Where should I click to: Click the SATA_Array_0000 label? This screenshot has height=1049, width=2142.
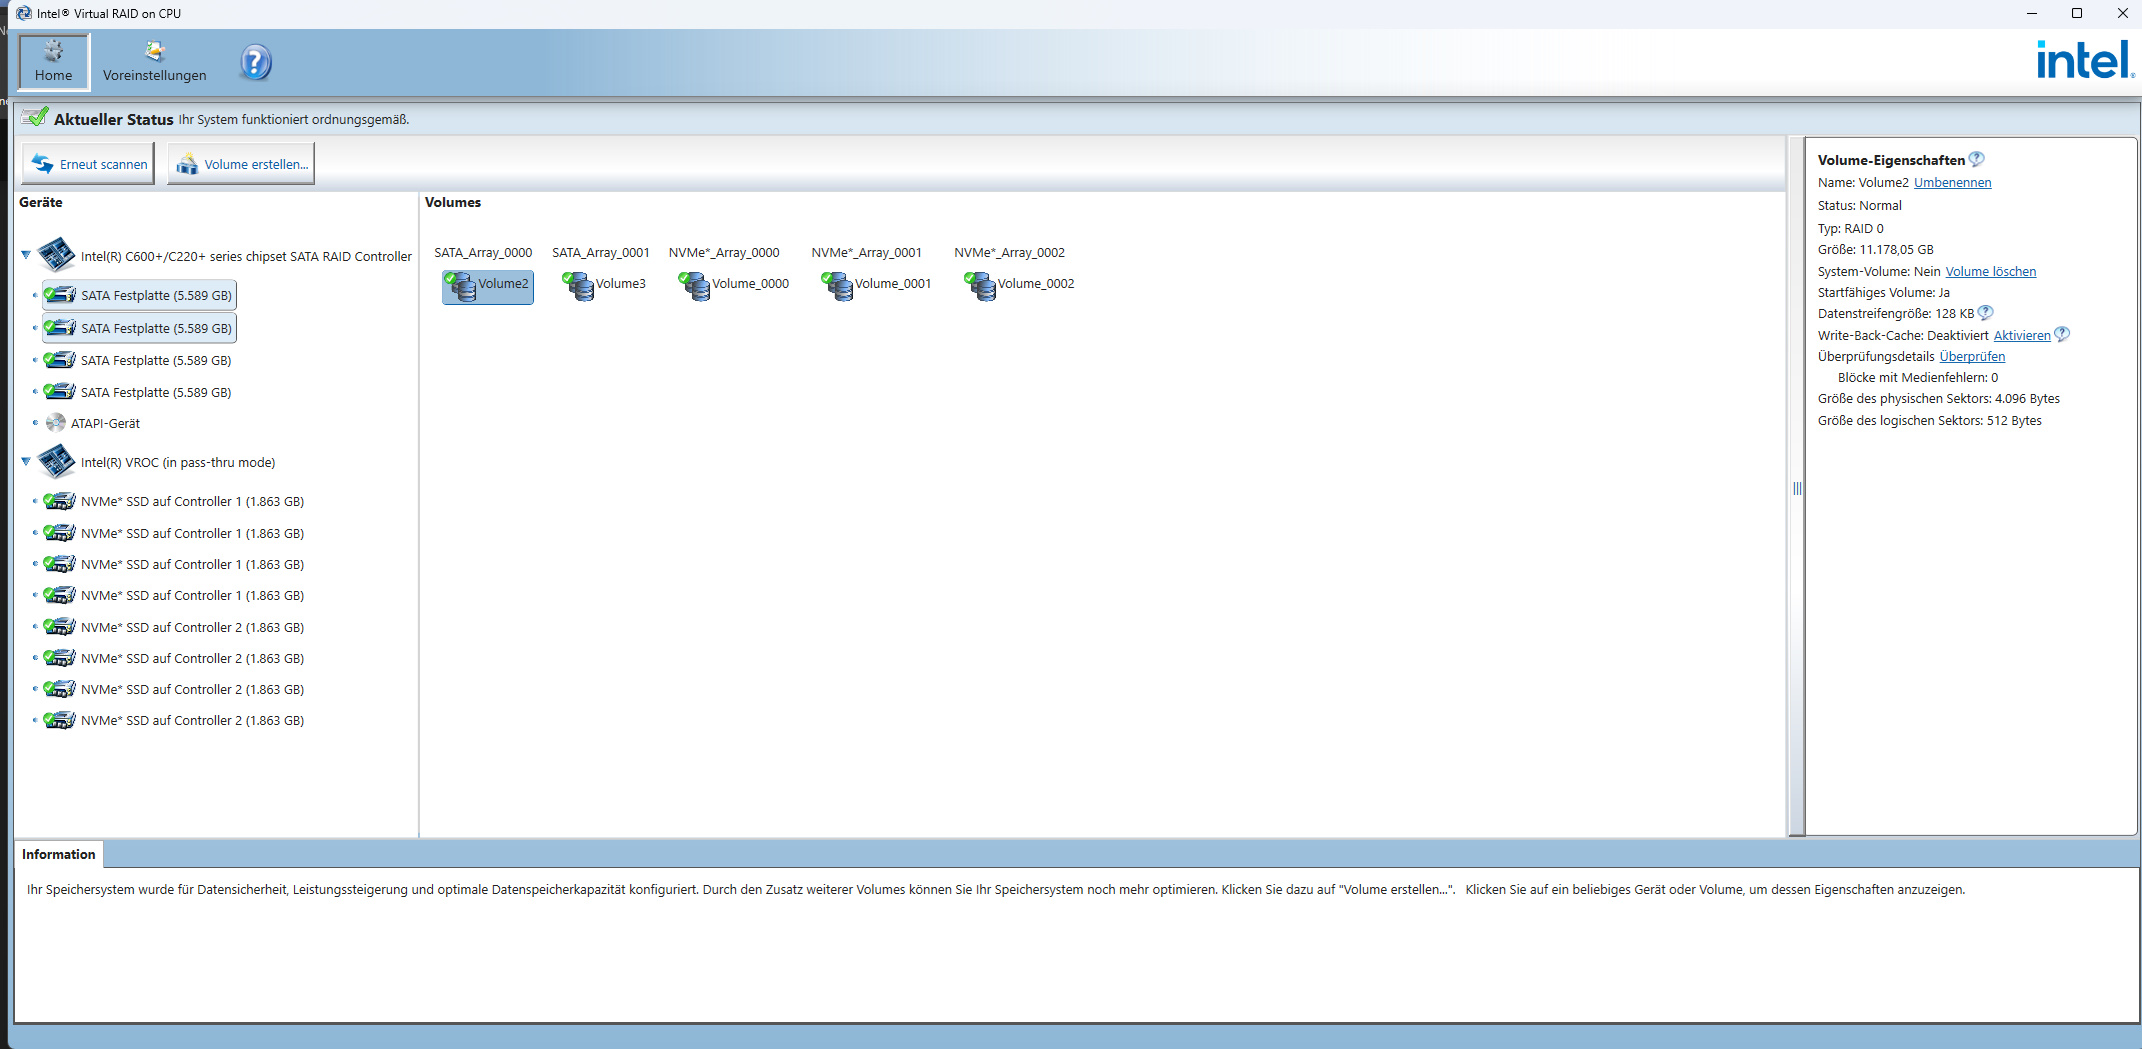click(x=483, y=252)
